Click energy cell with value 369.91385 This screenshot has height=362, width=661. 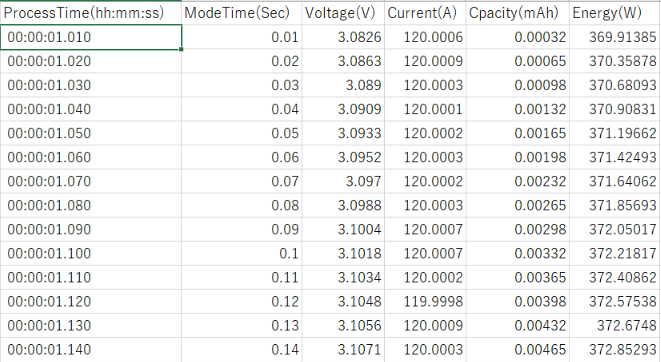pyautogui.click(x=615, y=37)
